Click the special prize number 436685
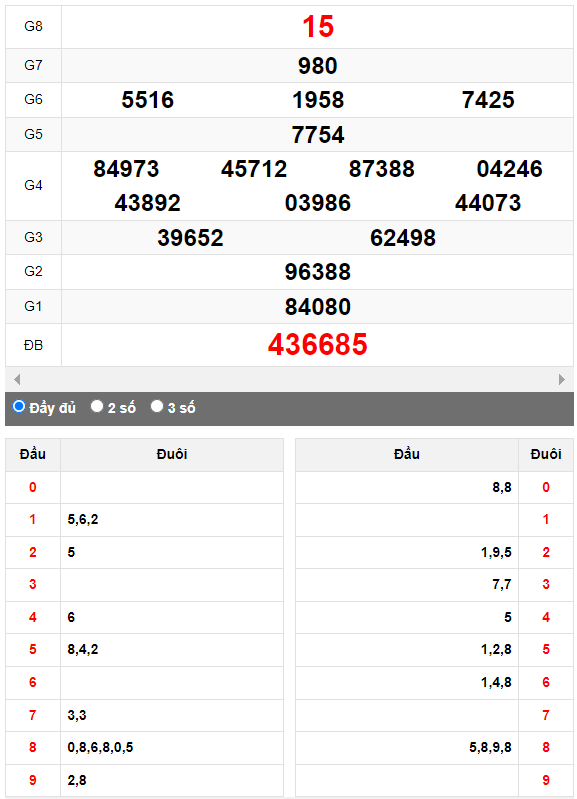 tap(318, 344)
